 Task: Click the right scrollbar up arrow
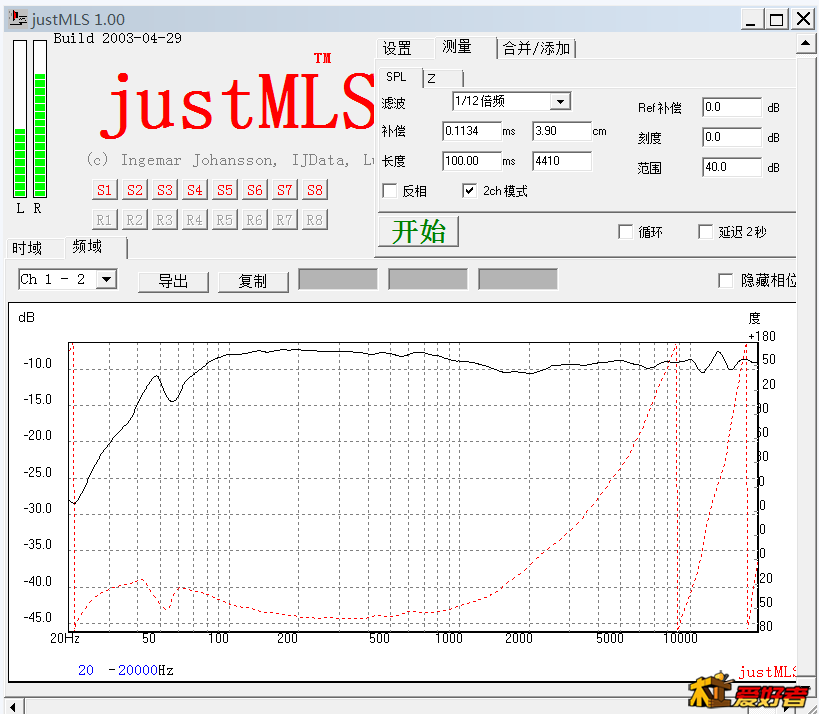click(806, 43)
